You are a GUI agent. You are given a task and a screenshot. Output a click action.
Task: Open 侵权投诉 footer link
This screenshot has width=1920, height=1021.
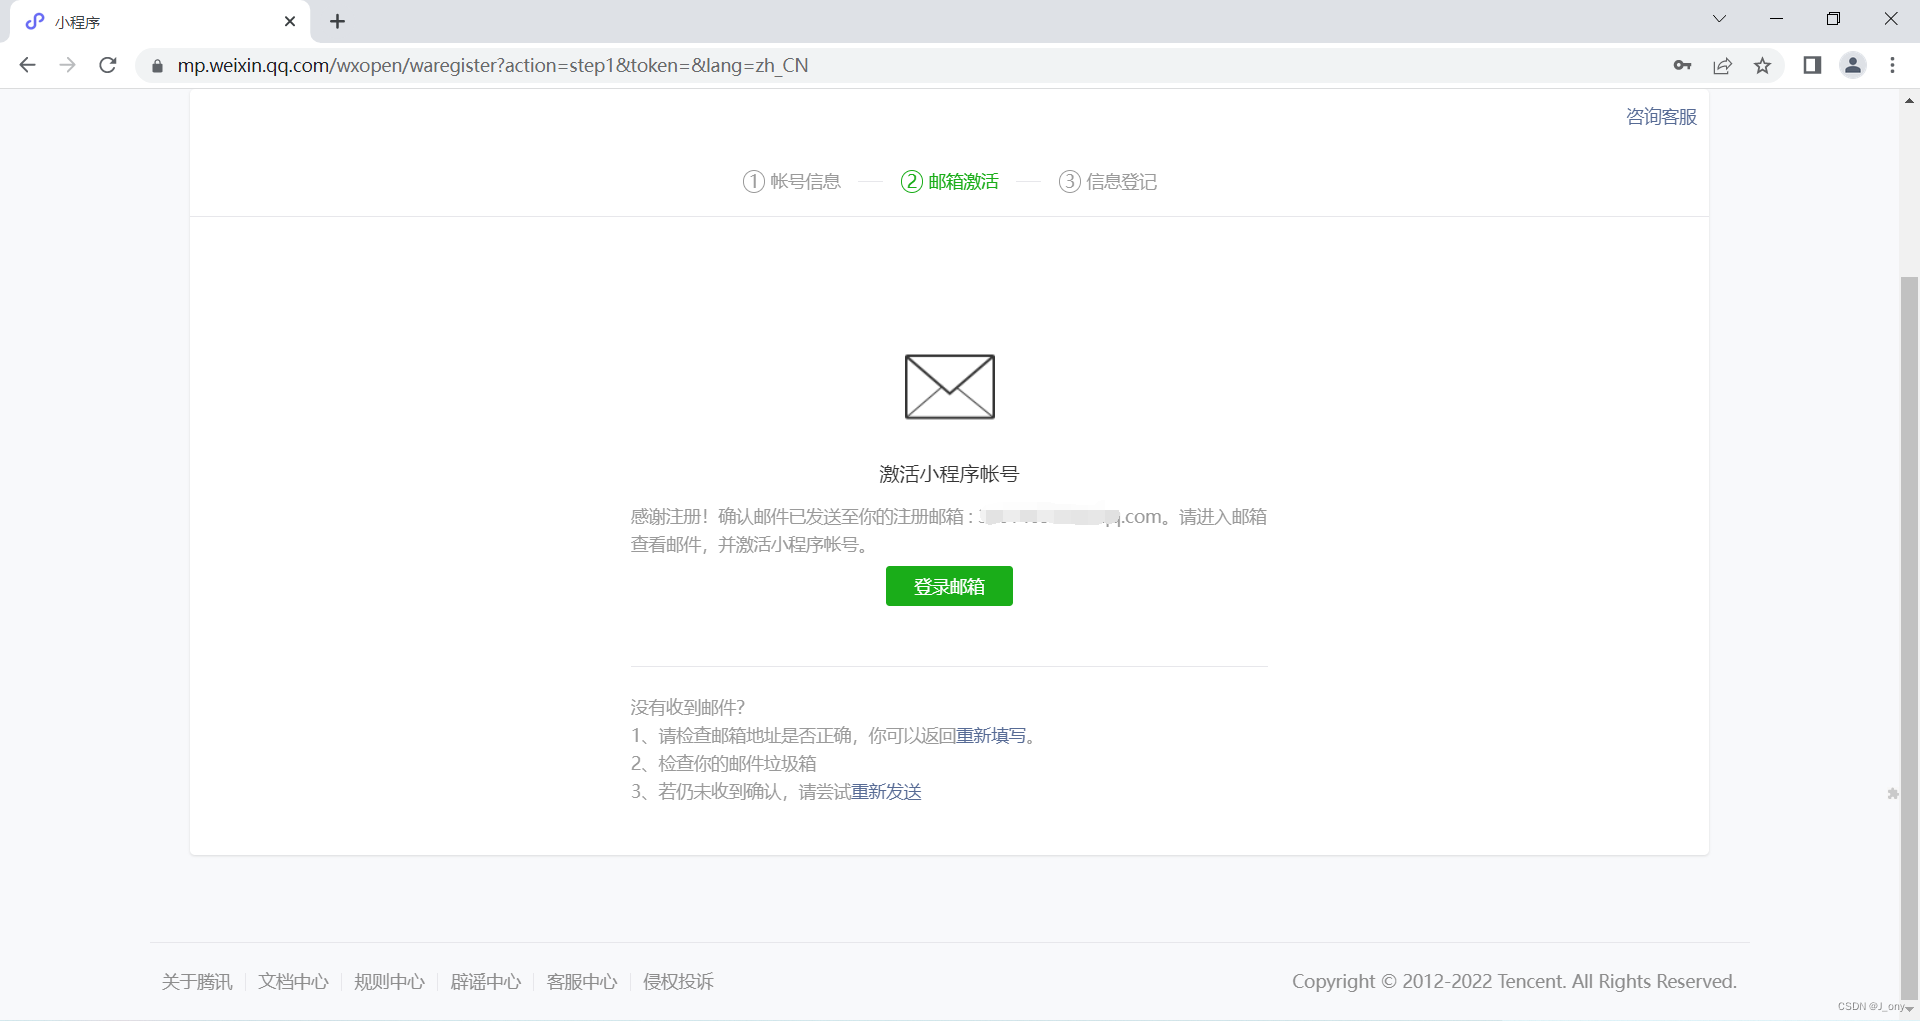(x=678, y=982)
